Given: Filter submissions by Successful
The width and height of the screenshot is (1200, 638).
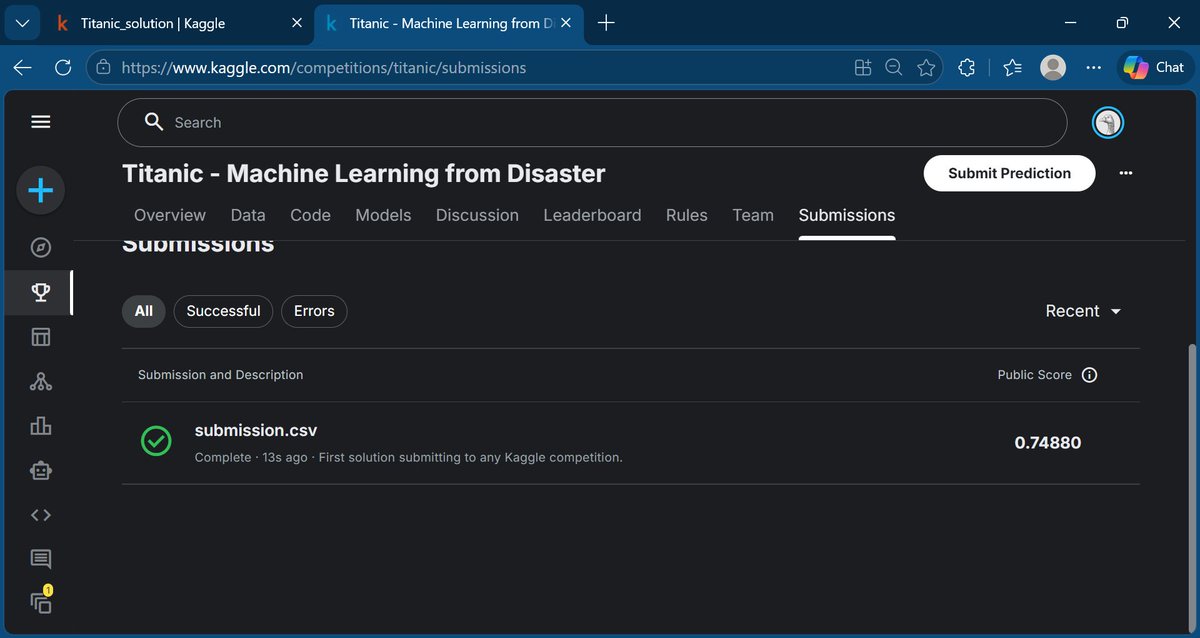Looking at the screenshot, I should (223, 311).
